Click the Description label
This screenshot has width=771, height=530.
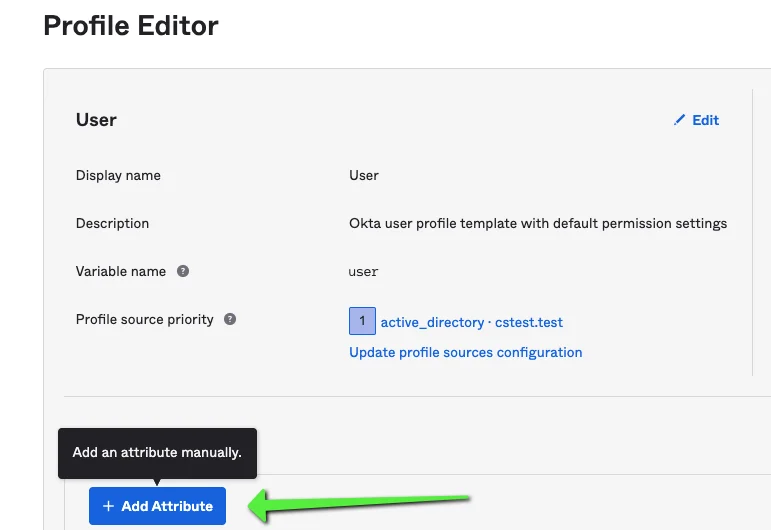112,223
